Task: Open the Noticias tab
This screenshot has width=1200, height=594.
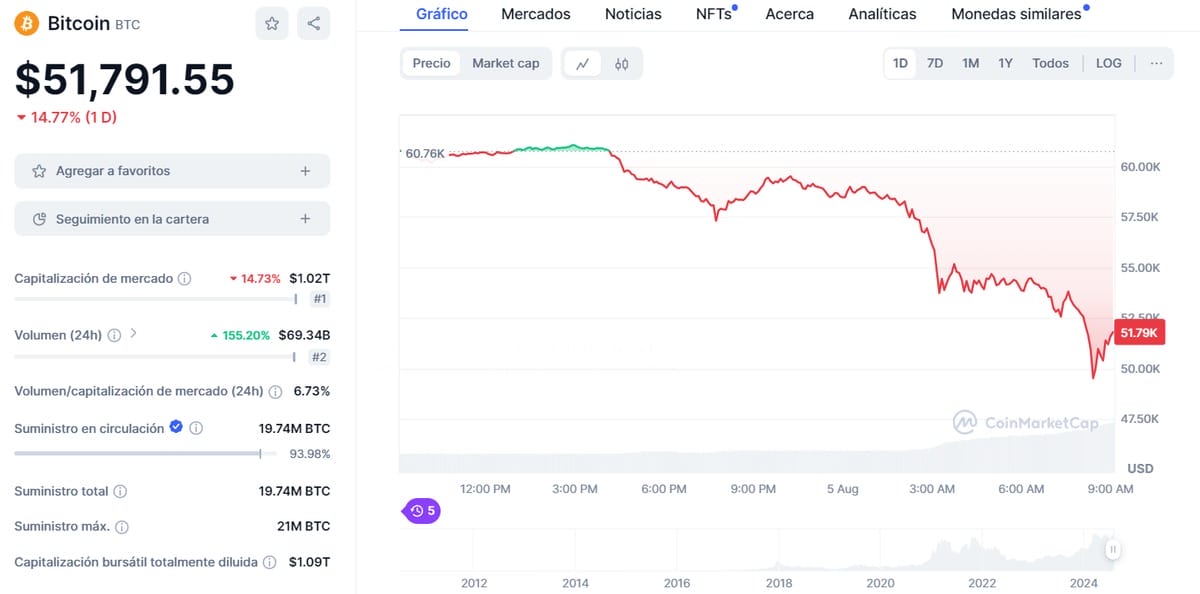Action: point(633,14)
